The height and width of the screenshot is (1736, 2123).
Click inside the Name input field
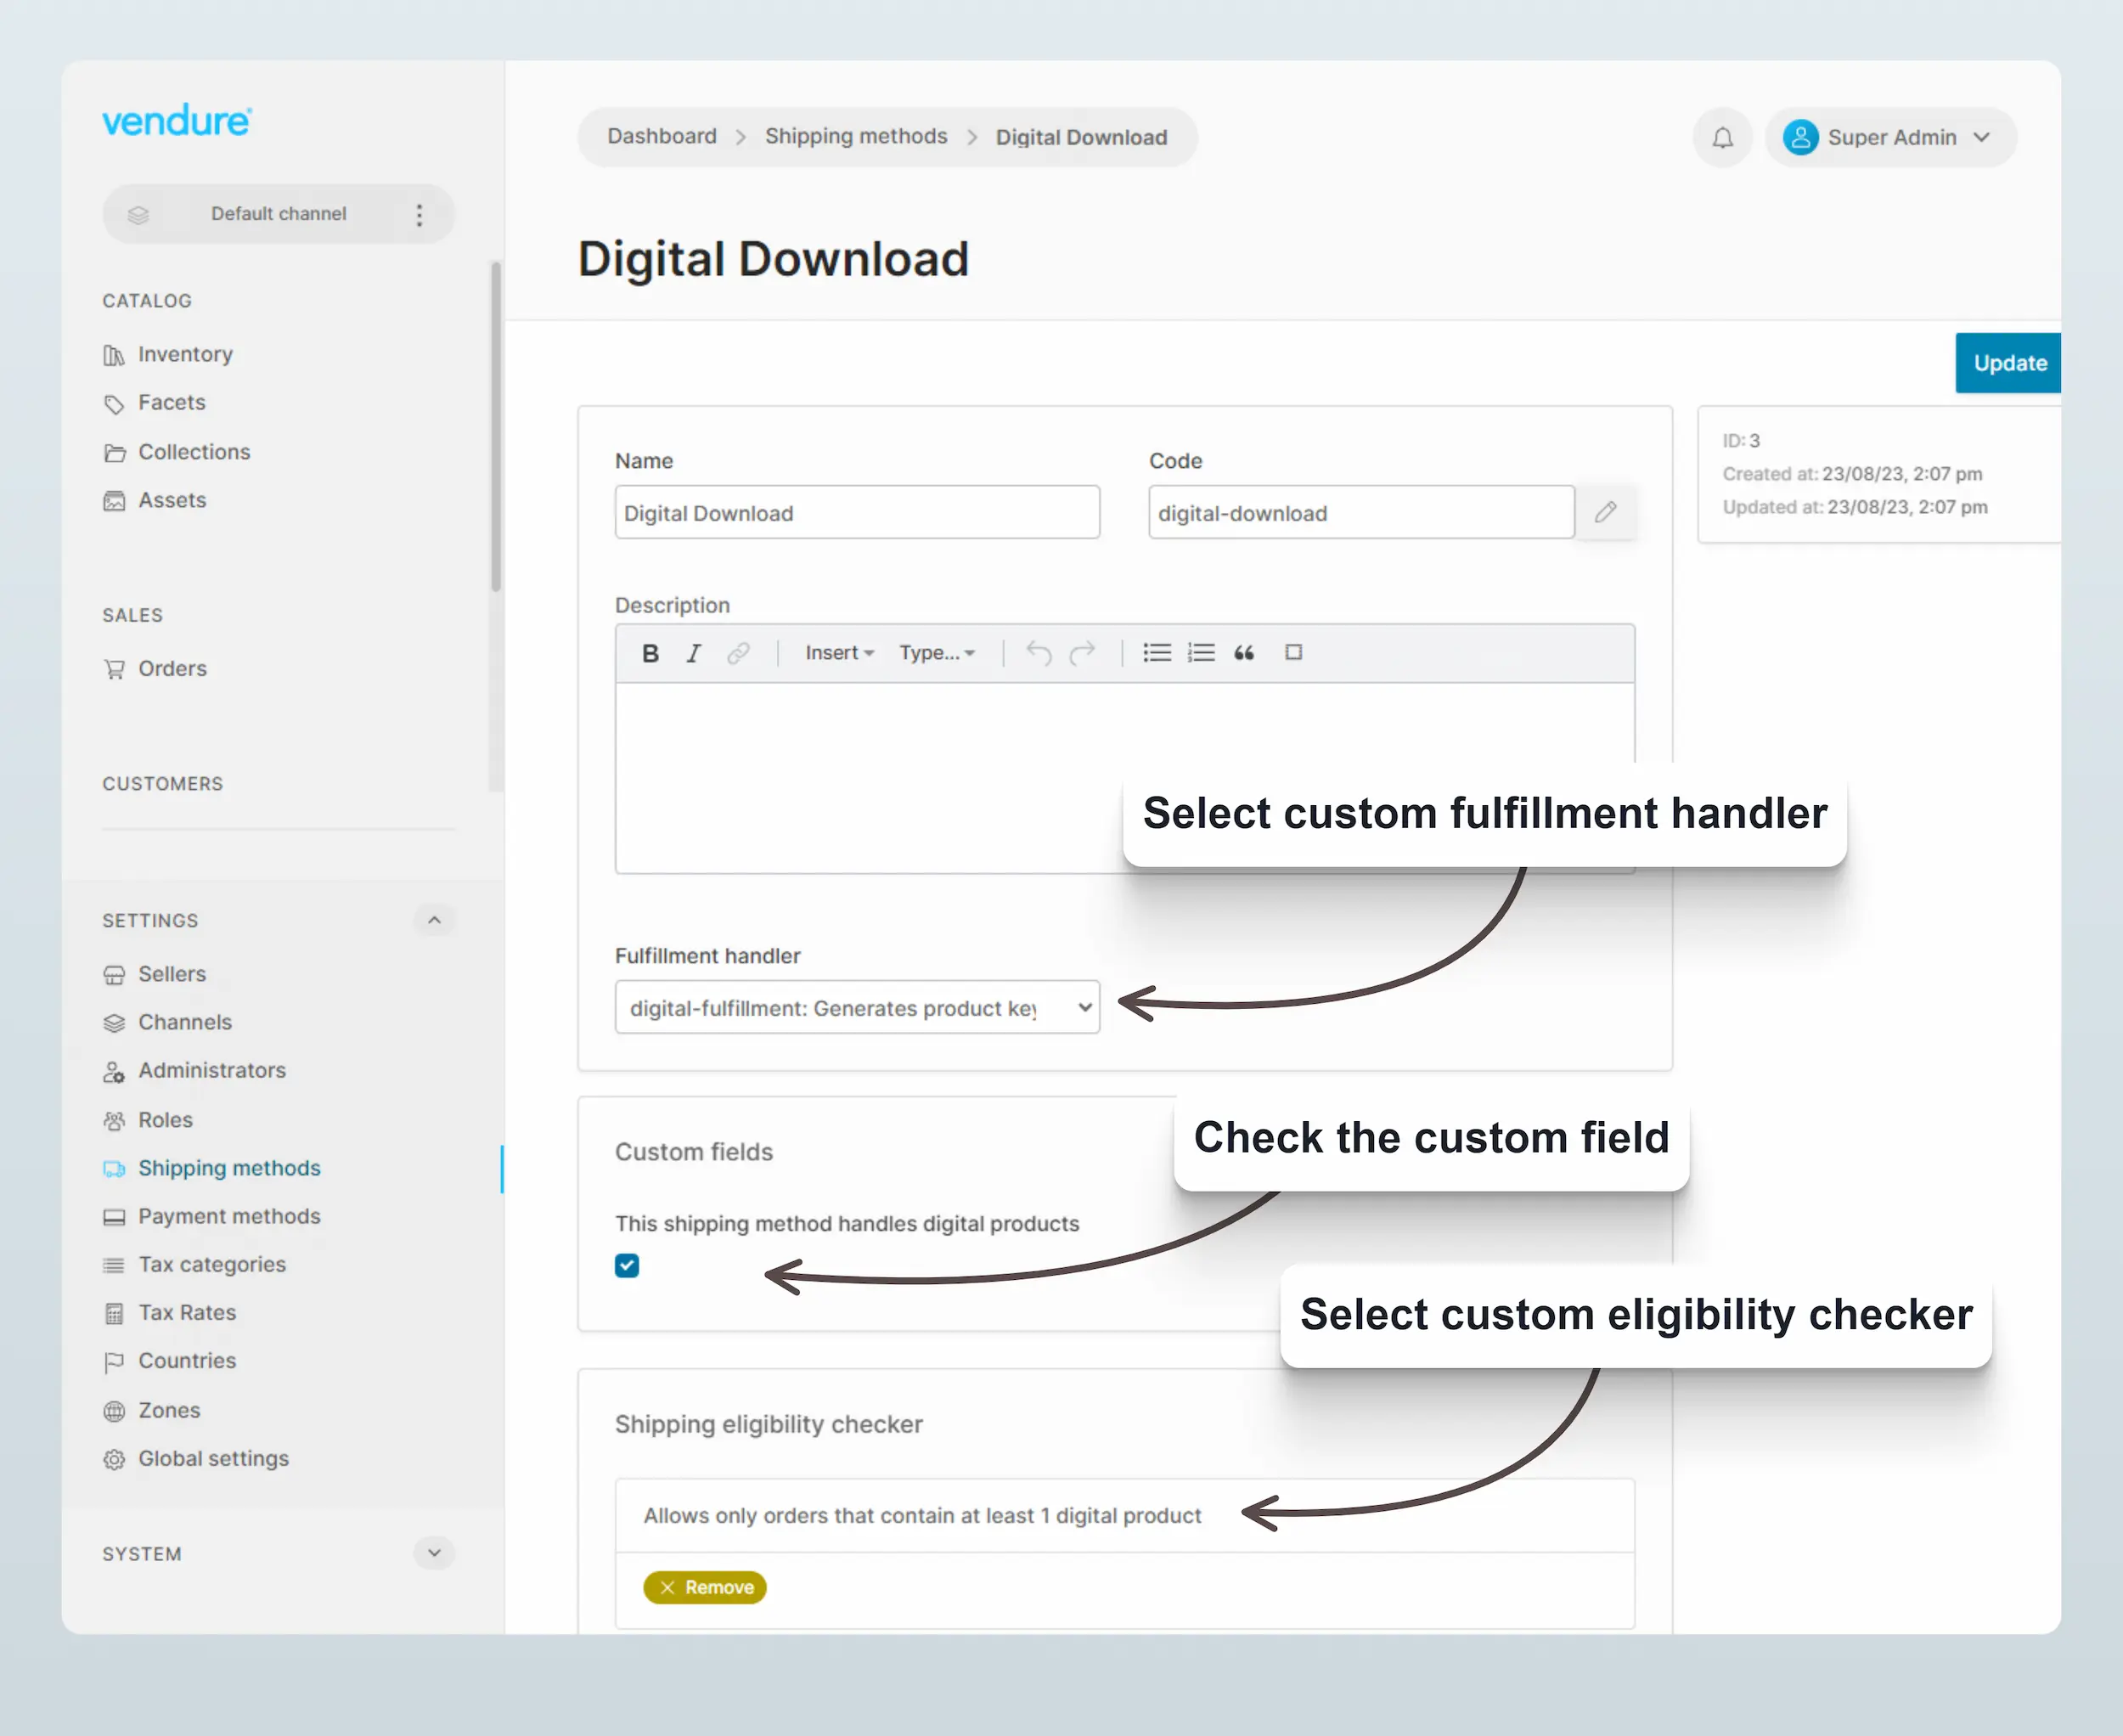(856, 512)
